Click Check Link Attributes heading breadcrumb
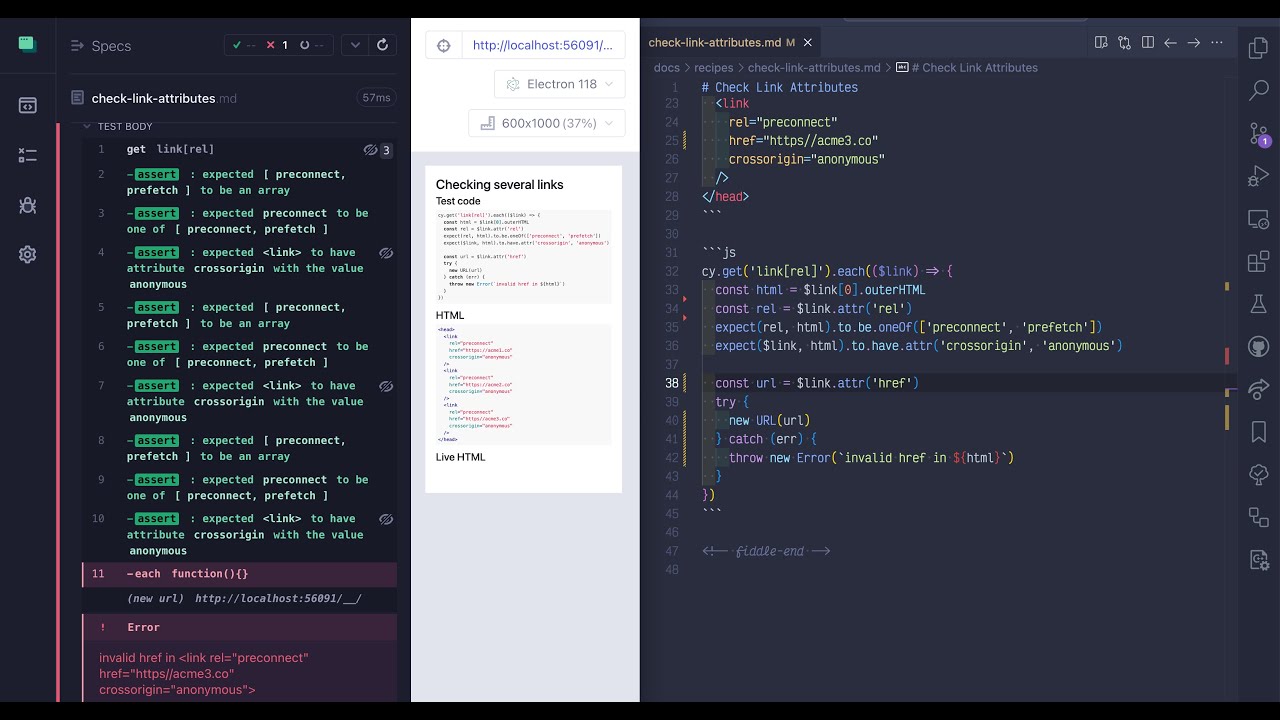The height and width of the screenshot is (720, 1280). pyautogui.click(x=967, y=68)
